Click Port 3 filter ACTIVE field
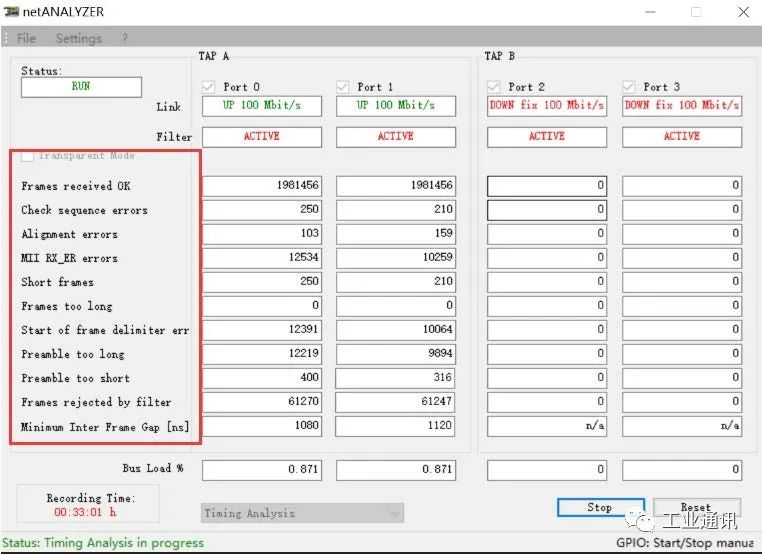Image resolution: width=762 pixels, height=554 pixels. click(x=682, y=137)
